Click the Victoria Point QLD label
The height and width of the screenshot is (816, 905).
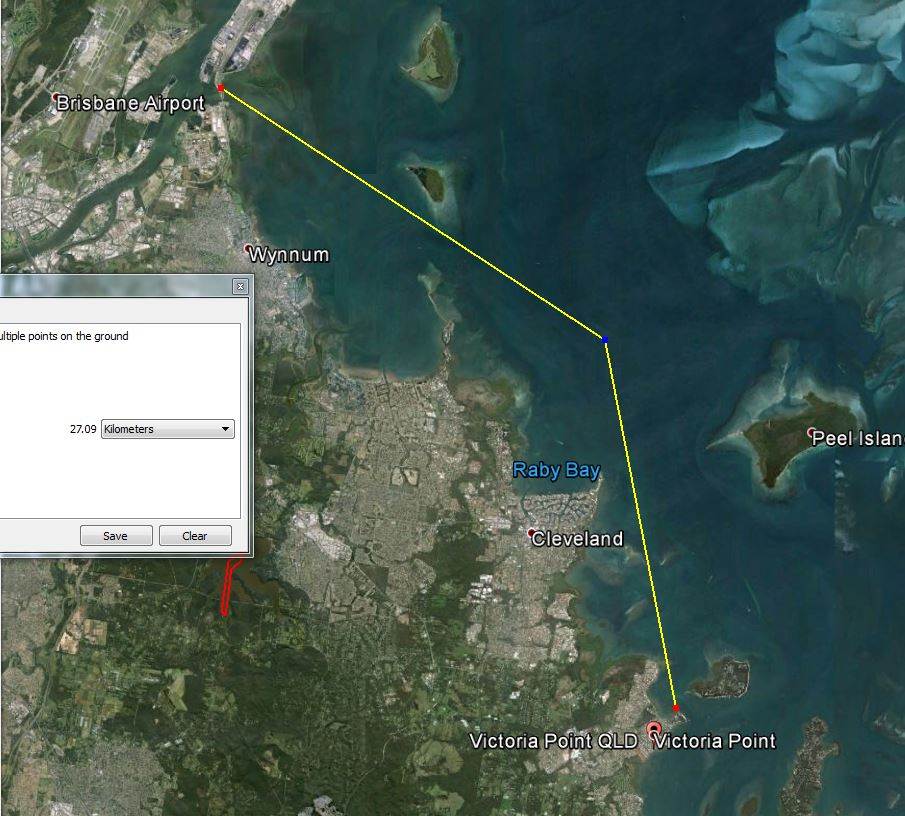point(553,741)
